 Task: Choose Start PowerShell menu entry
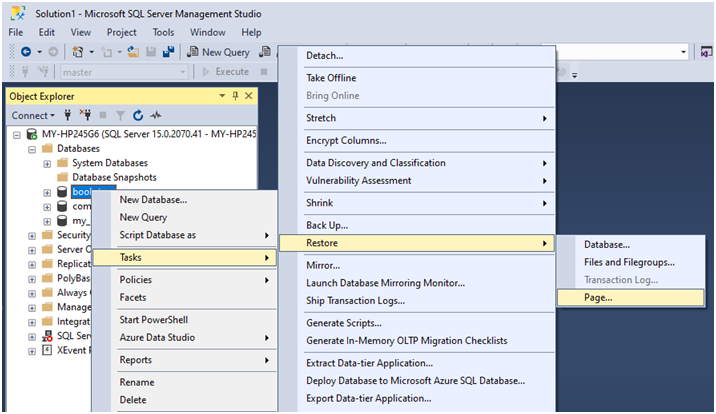(x=184, y=320)
